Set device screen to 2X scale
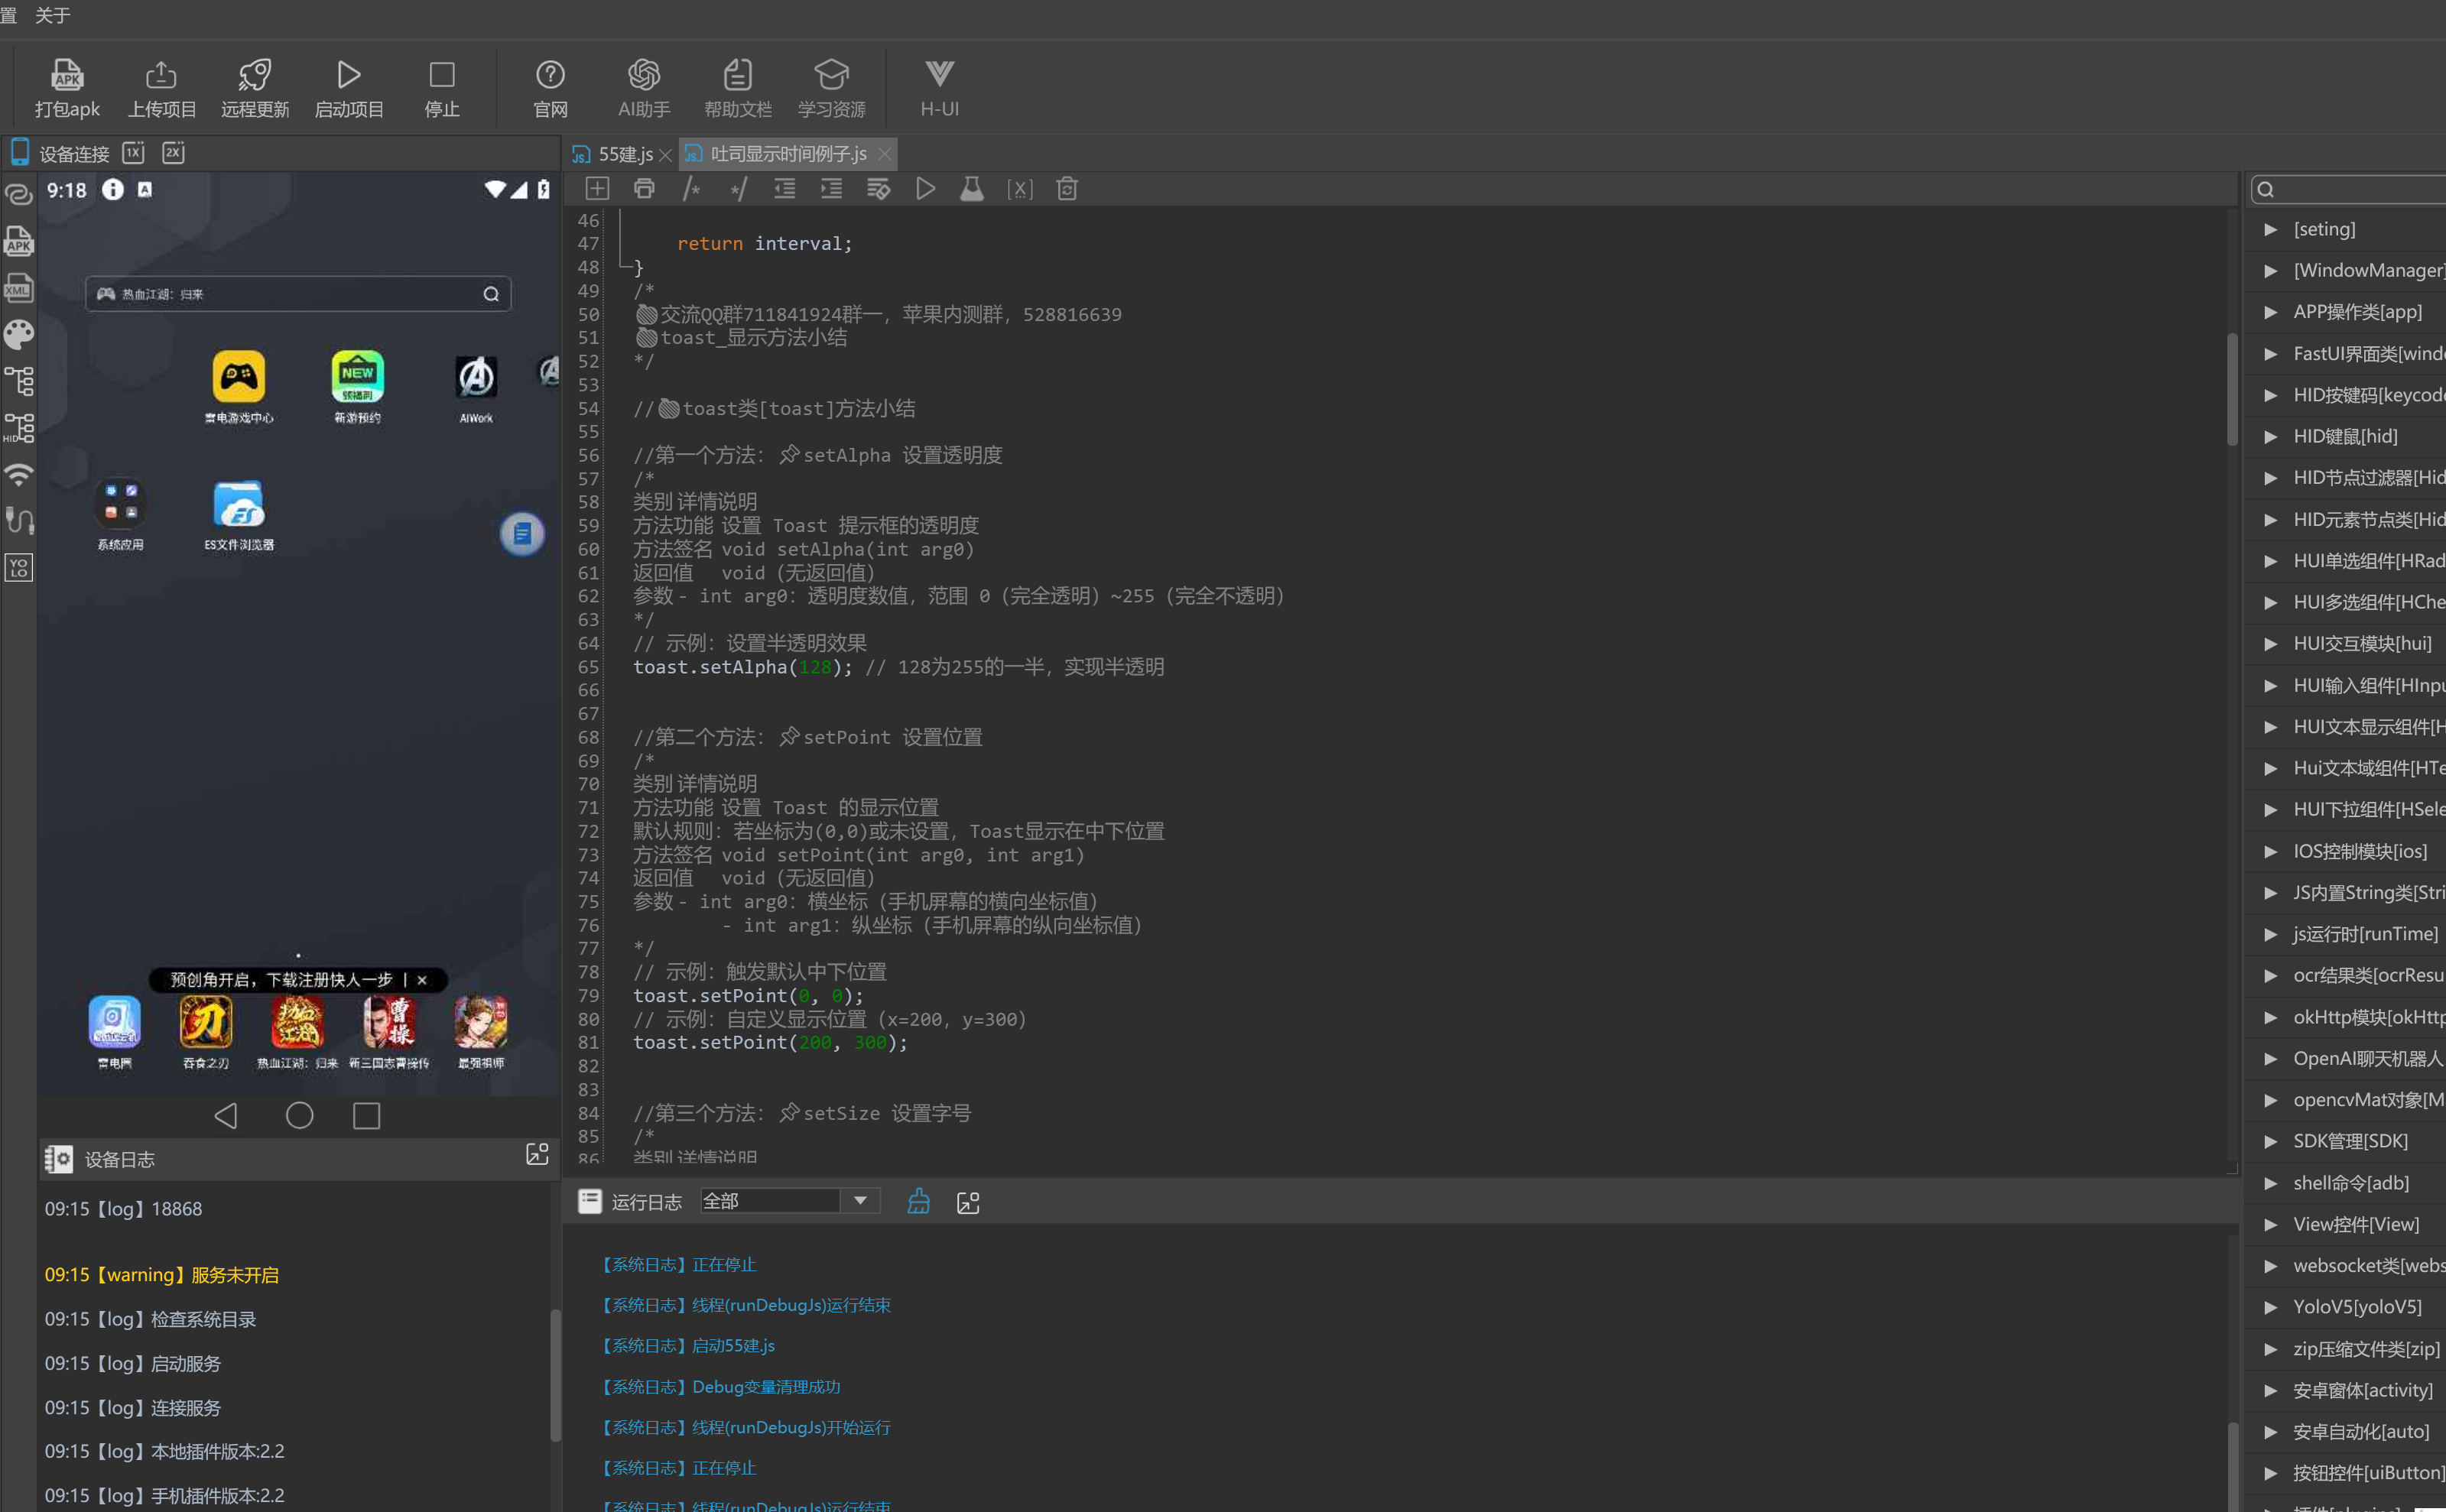 pyautogui.click(x=173, y=152)
